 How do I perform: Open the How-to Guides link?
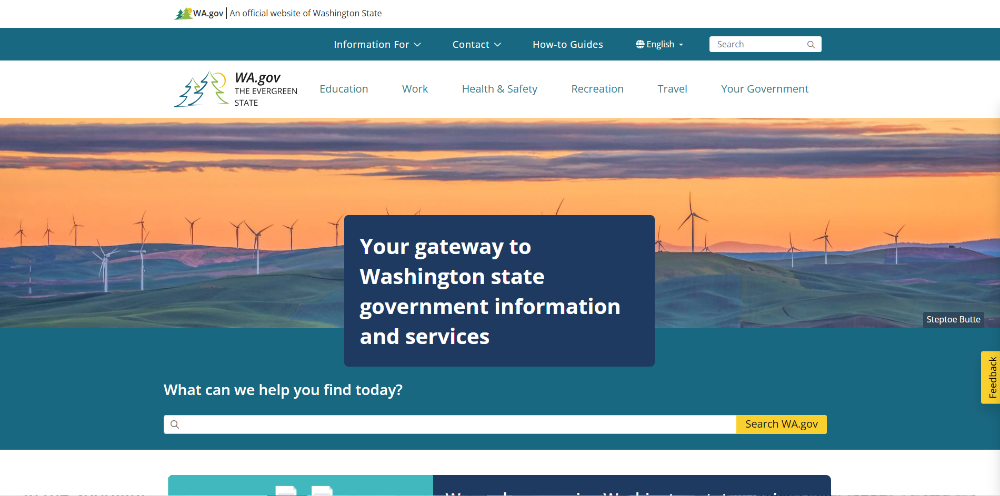(x=568, y=45)
